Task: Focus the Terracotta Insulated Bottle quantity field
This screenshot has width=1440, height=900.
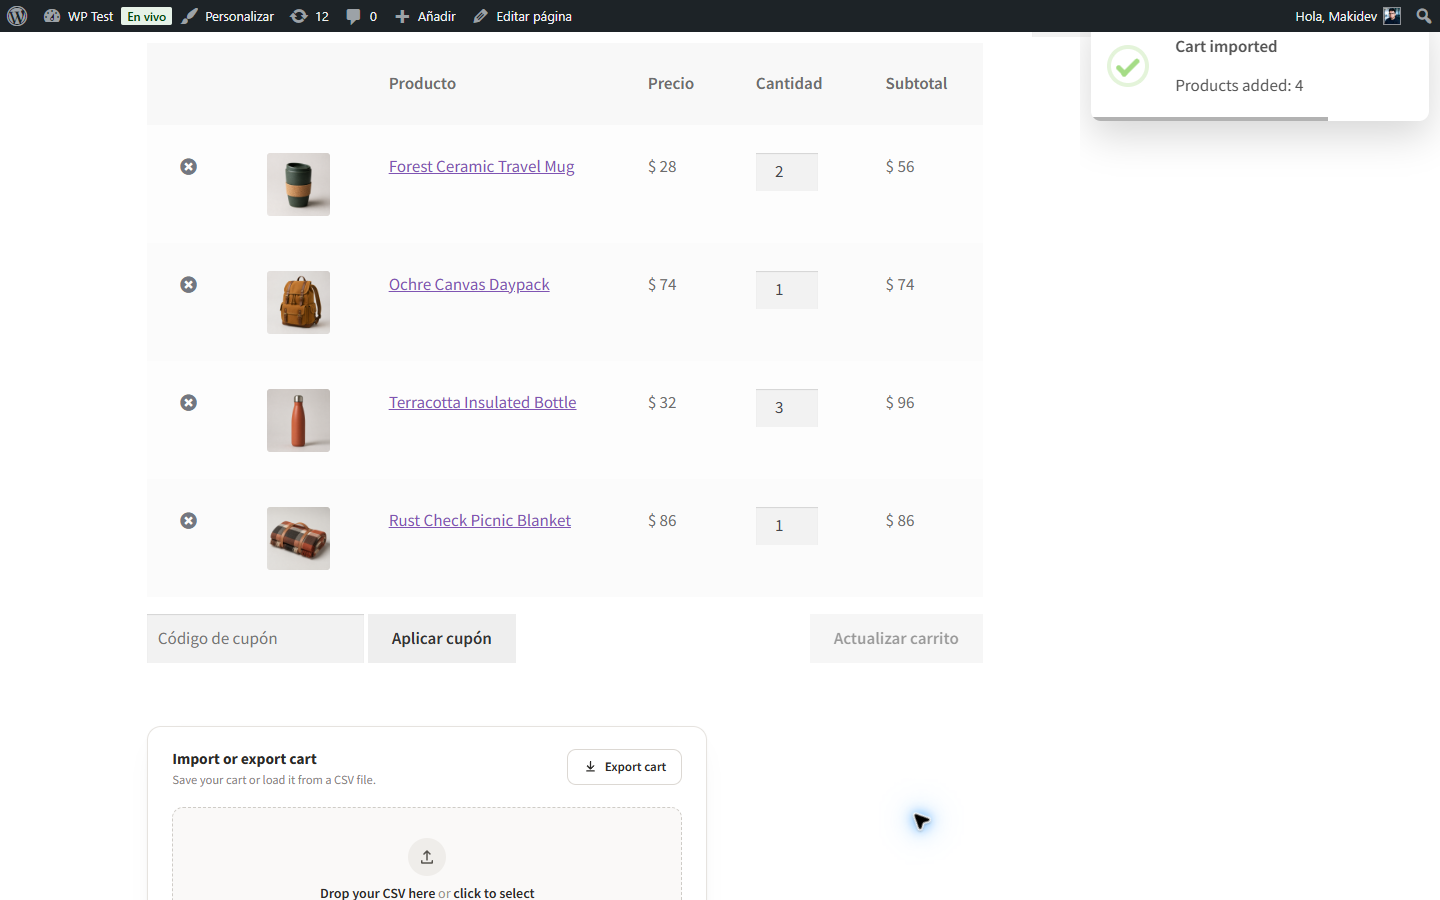Action: click(x=787, y=408)
